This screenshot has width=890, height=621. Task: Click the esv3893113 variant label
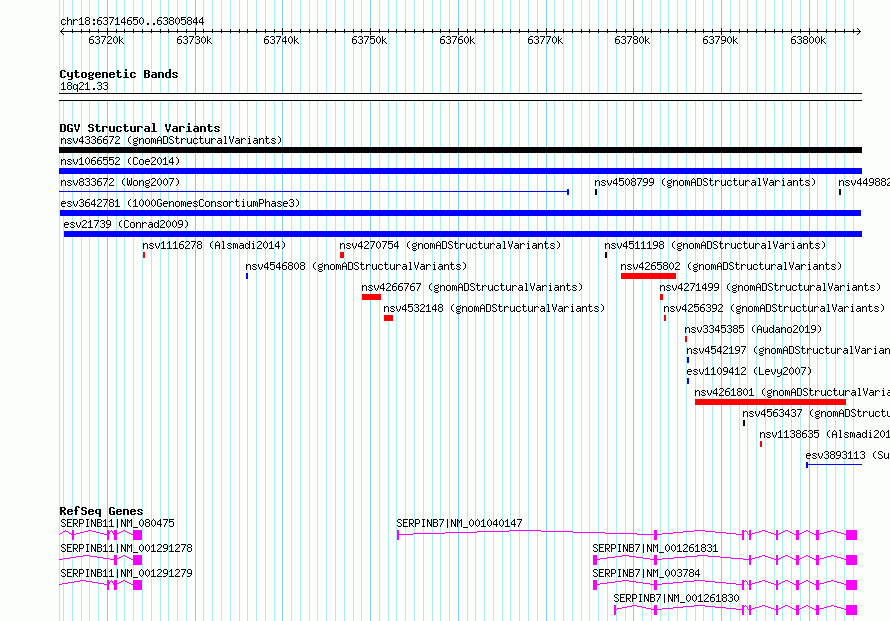click(x=847, y=455)
